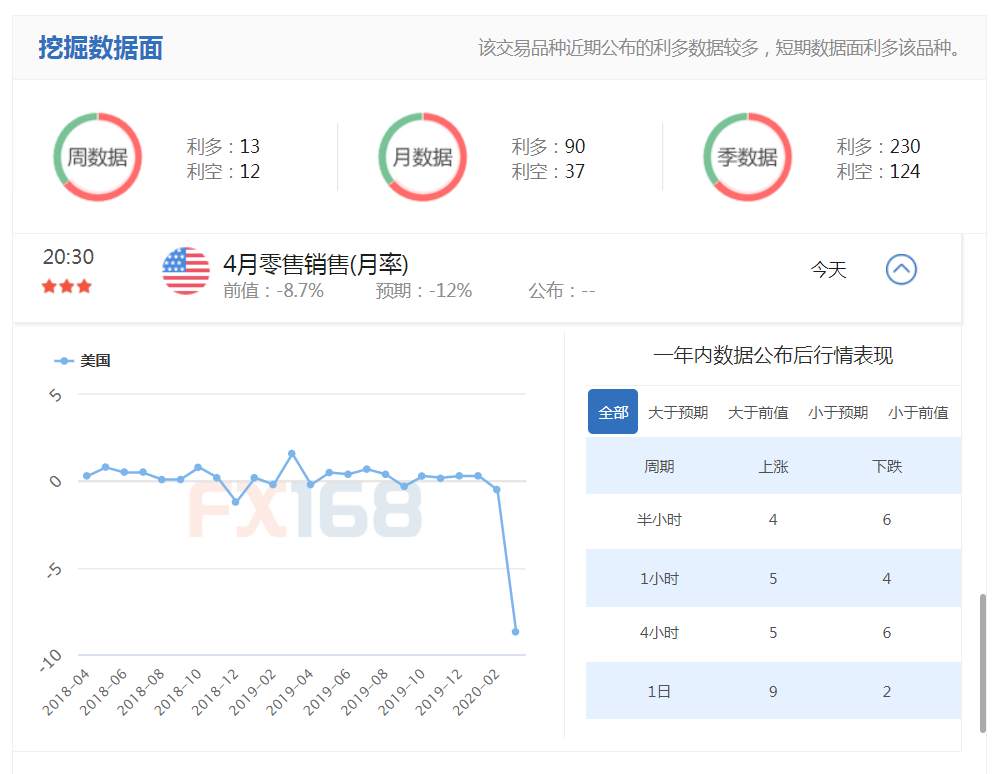Image resolution: width=1002 pixels, height=774 pixels.
Task: Click the 半小时 row label
Action: (659, 520)
